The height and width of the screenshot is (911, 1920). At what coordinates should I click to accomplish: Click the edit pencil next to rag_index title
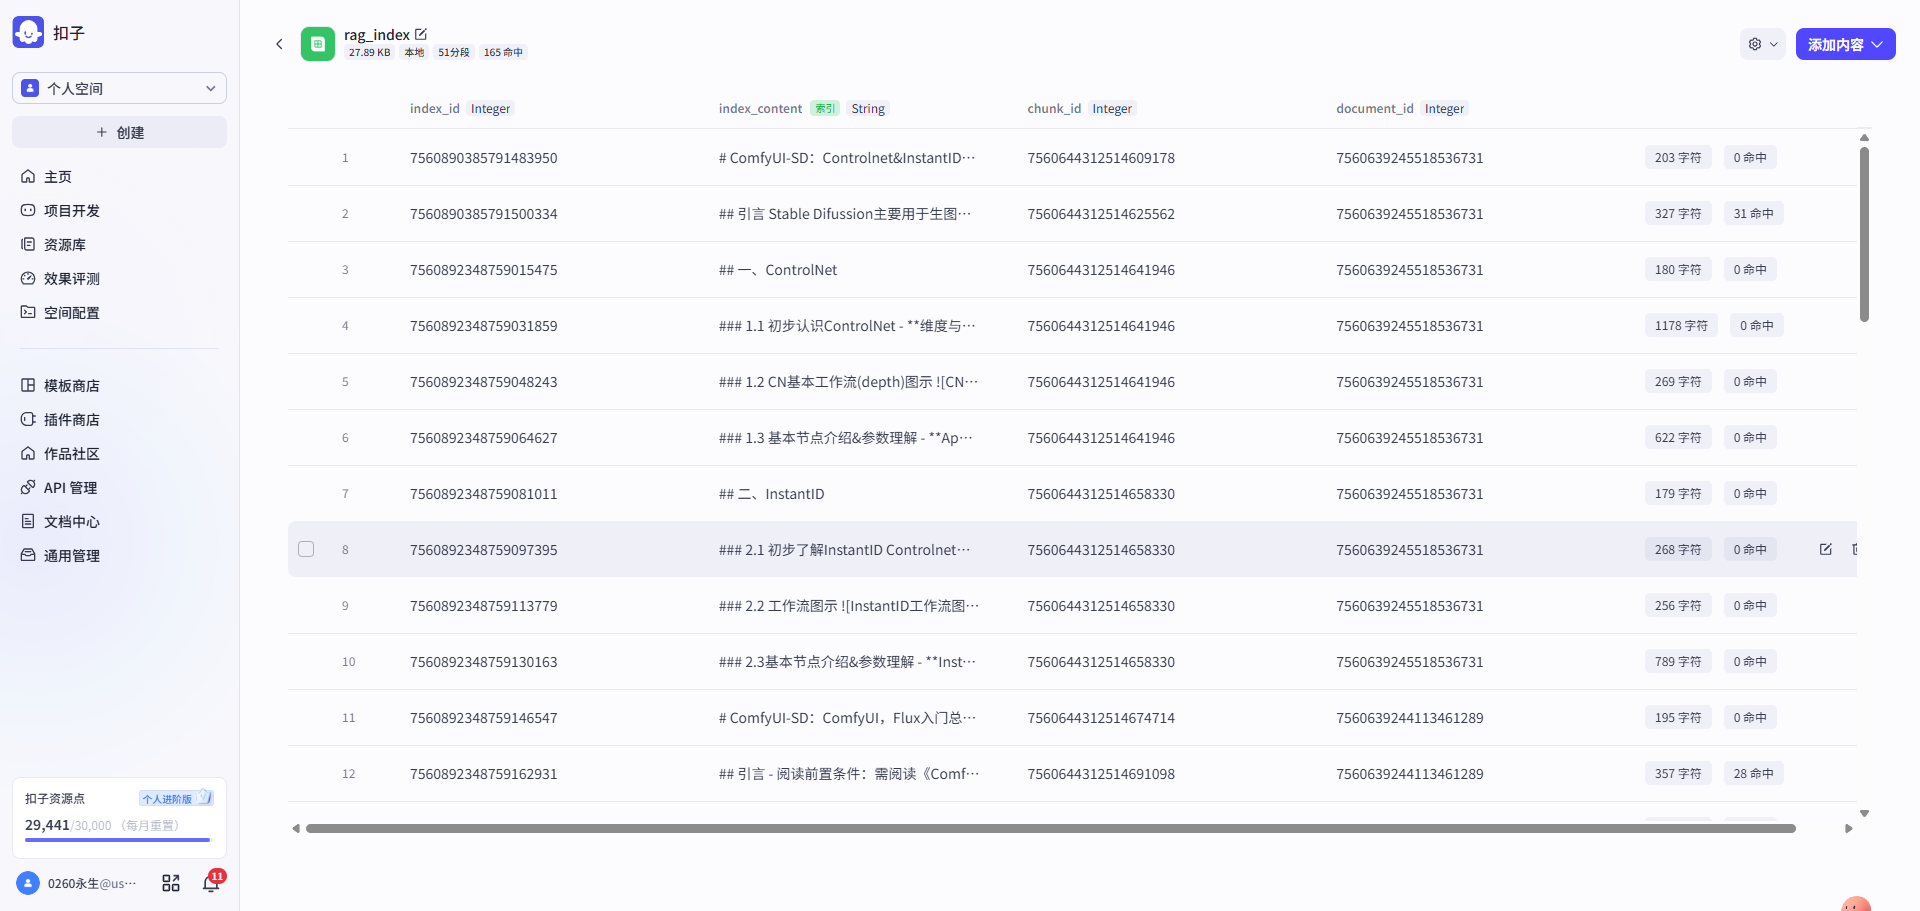tap(421, 34)
